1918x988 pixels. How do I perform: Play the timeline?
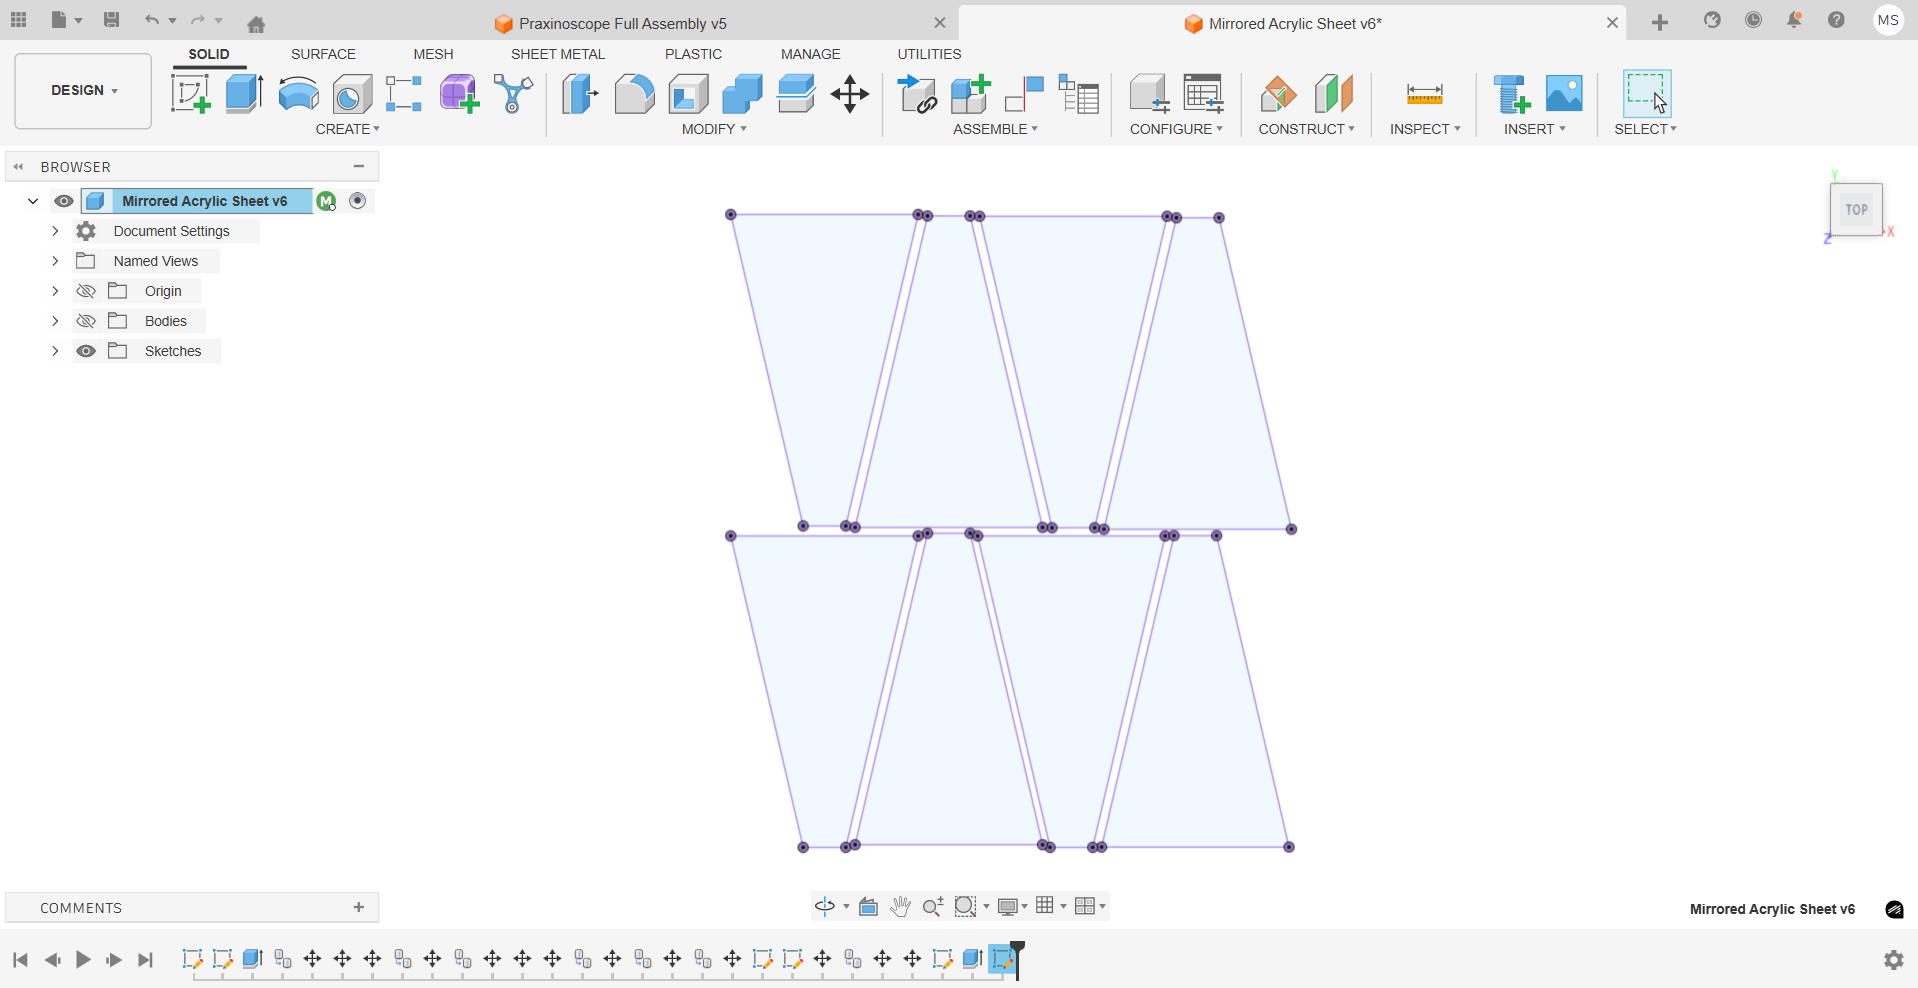83,960
